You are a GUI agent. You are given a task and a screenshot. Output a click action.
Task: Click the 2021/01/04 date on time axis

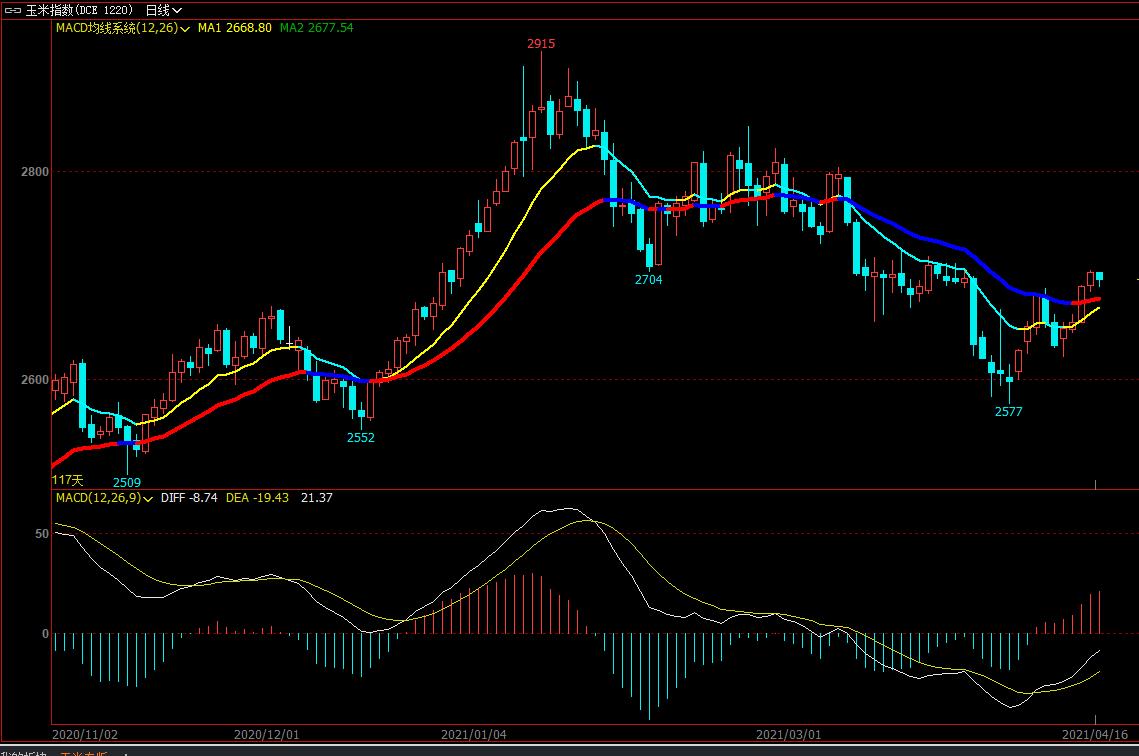coord(474,734)
